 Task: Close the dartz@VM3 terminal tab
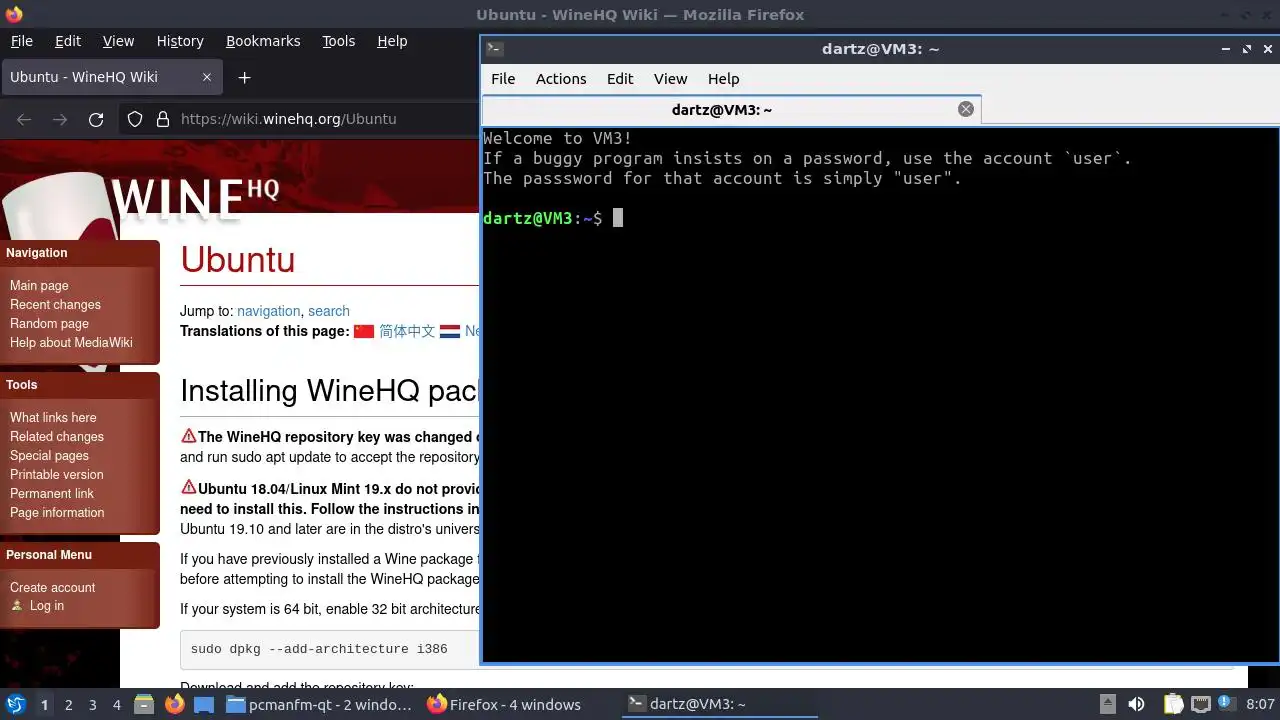click(966, 109)
